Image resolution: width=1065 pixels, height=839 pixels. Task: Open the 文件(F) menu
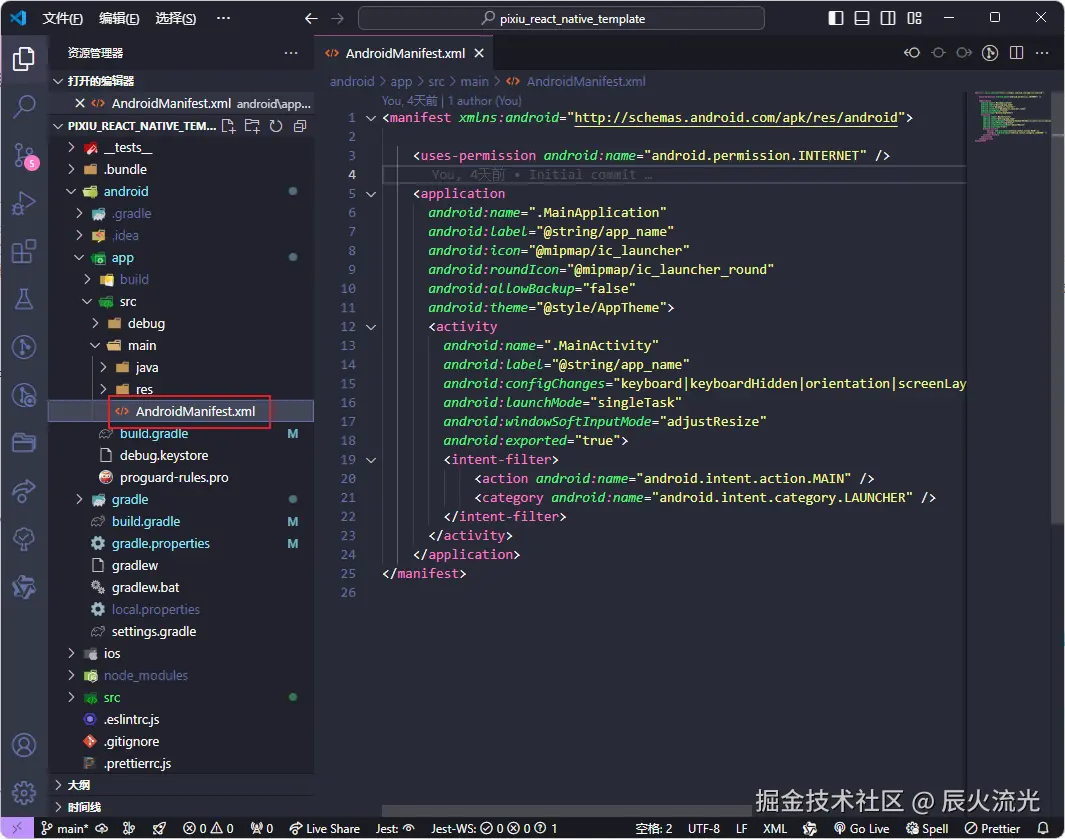coord(63,18)
